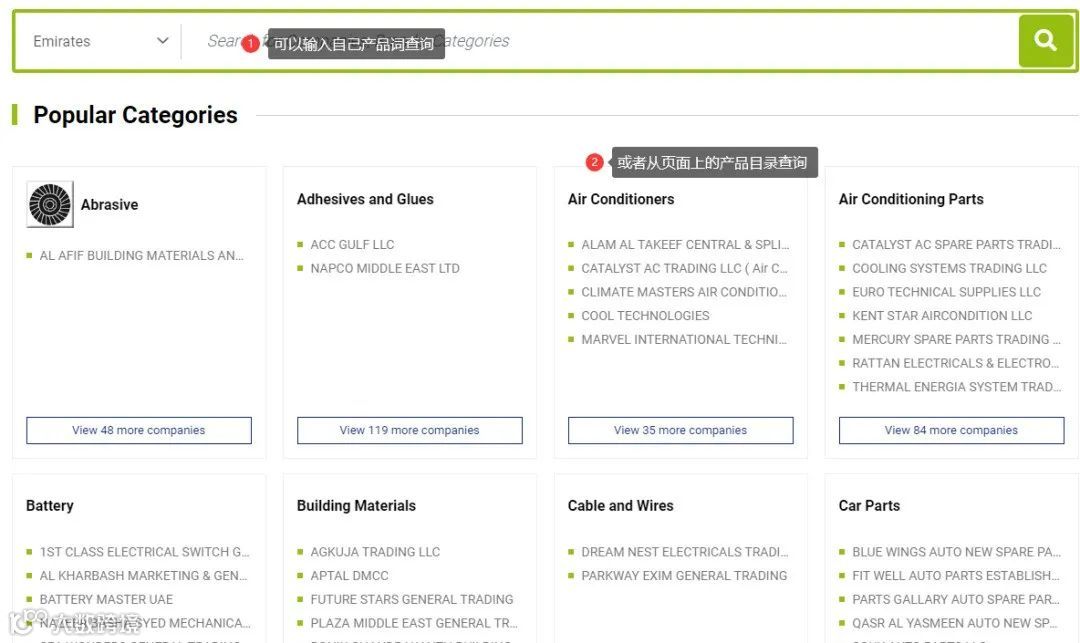Image resolution: width=1080 pixels, height=643 pixels.
Task: Open the Air Conditioners category
Action: (x=621, y=199)
